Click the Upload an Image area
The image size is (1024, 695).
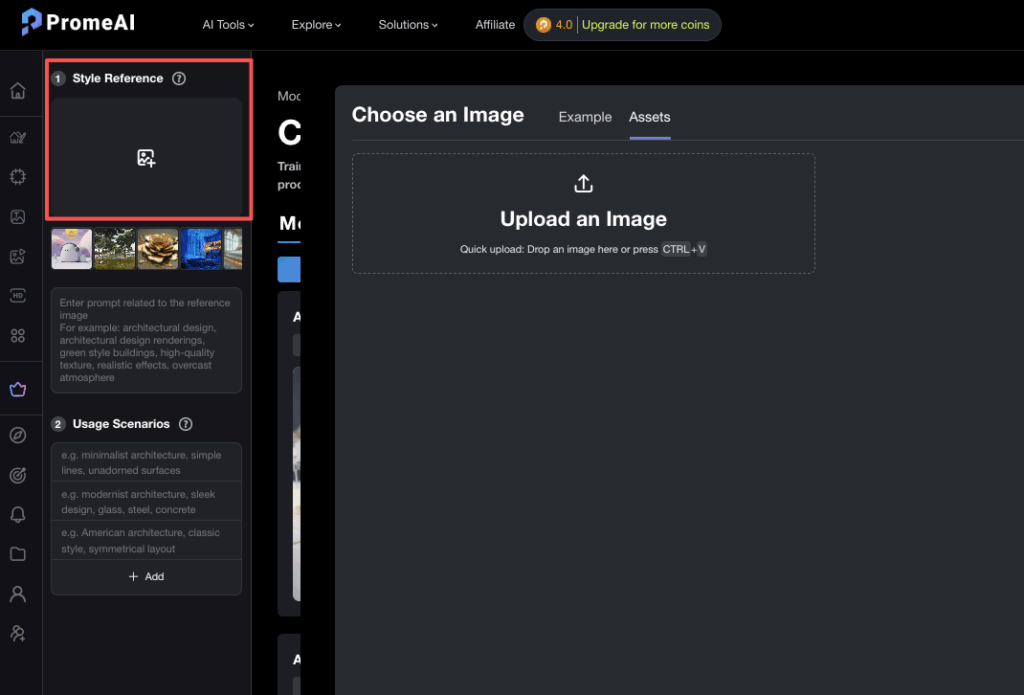coord(583,214)
